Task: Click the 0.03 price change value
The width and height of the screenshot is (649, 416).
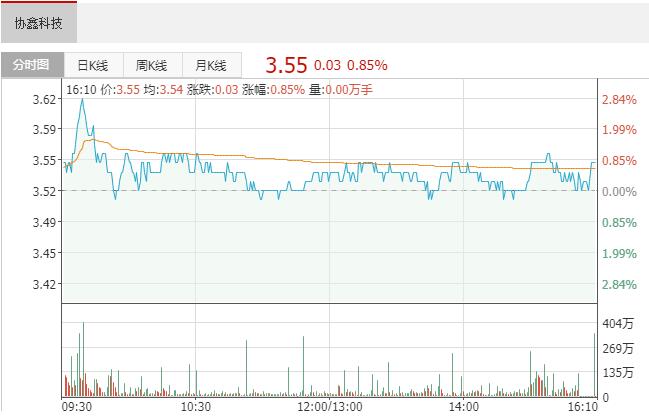Action: coord(327,65)
